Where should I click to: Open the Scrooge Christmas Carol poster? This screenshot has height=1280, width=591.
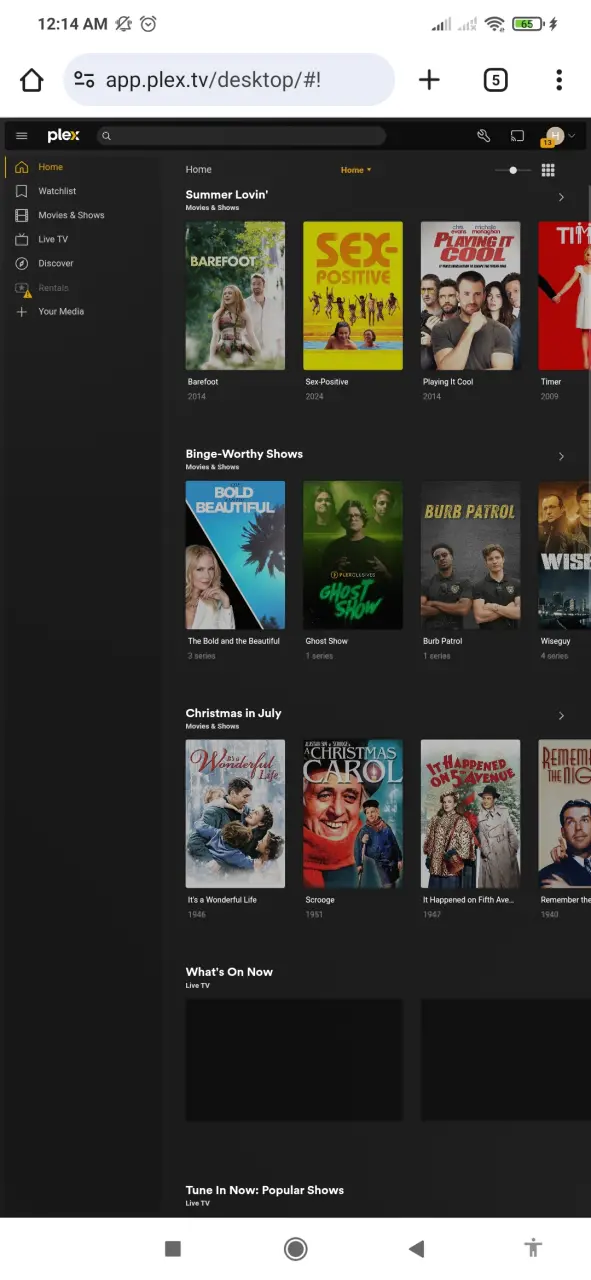(x=353, y=814)
